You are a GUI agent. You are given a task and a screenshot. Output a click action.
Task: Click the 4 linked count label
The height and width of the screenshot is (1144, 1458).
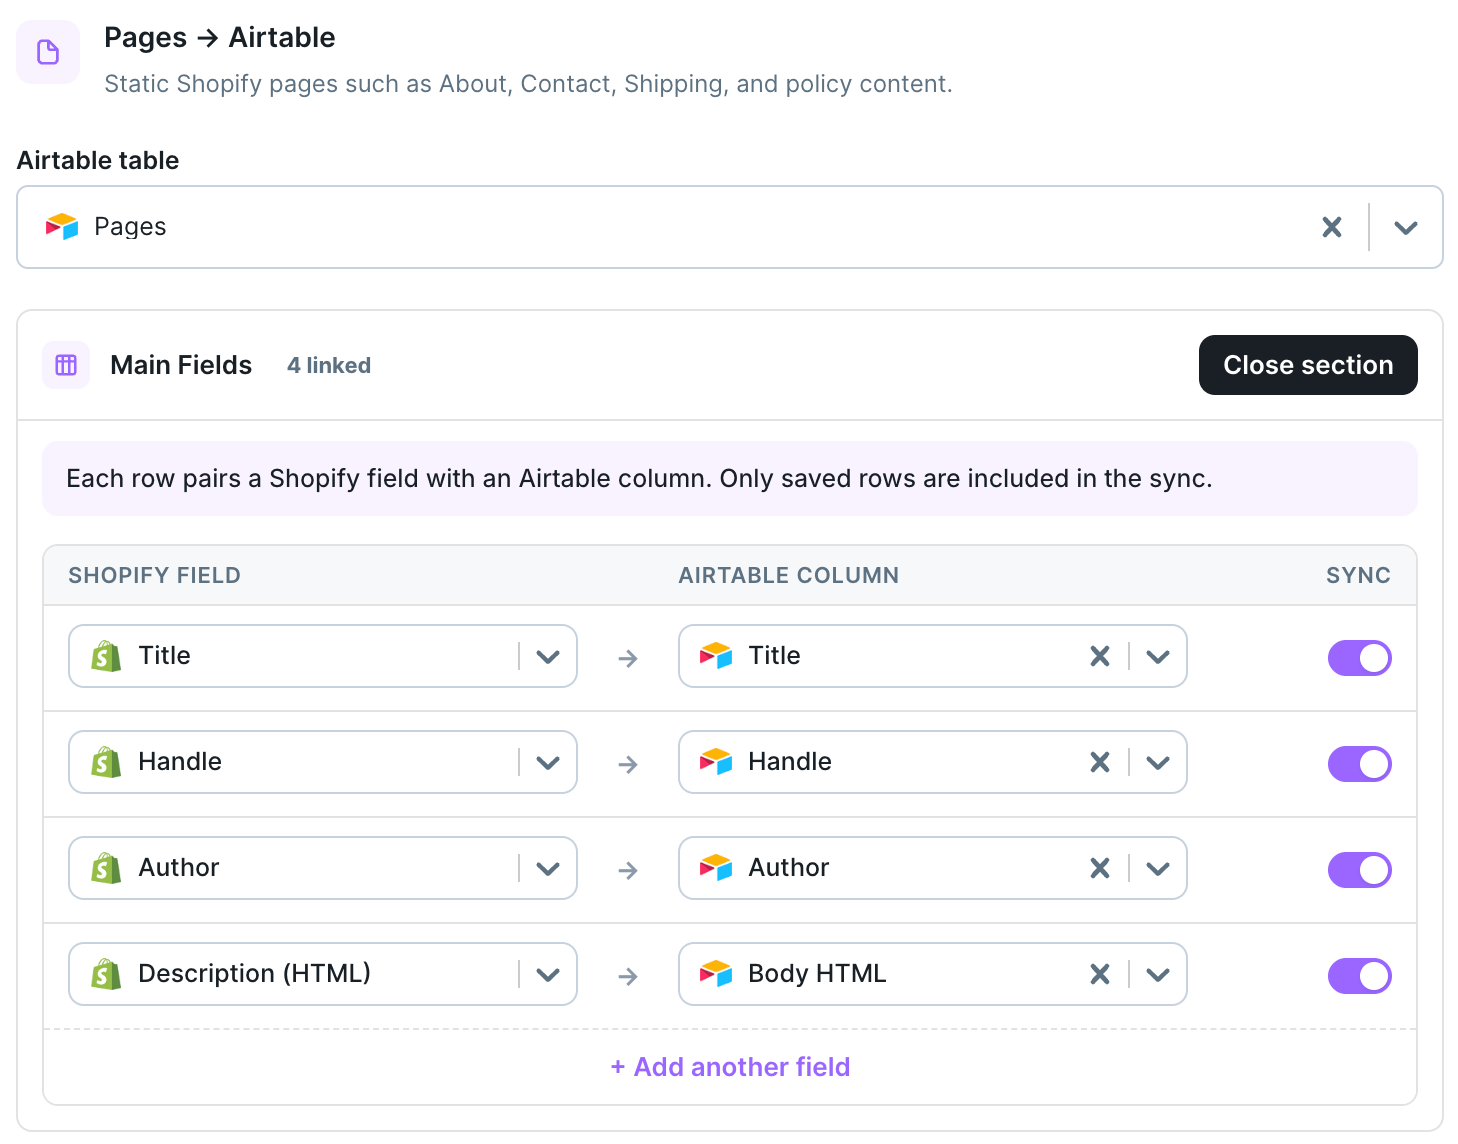click(329, 366)
